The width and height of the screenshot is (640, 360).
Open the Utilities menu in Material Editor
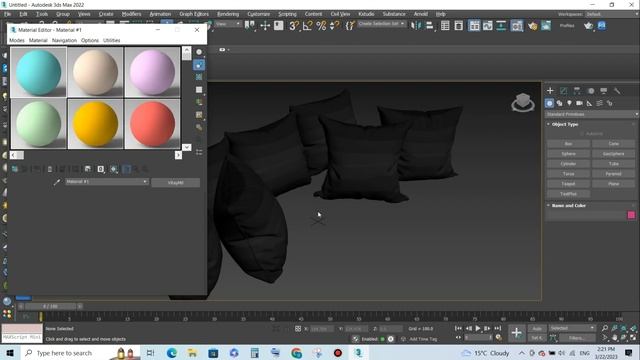click(x=111, y=40)
